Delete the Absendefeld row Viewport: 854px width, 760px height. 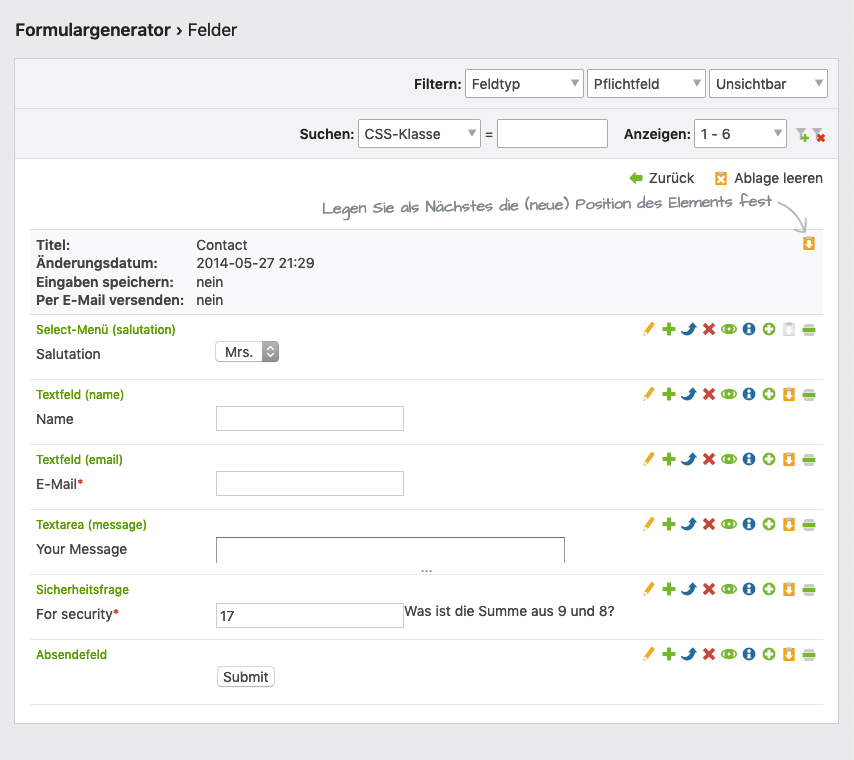pos(709,654)
